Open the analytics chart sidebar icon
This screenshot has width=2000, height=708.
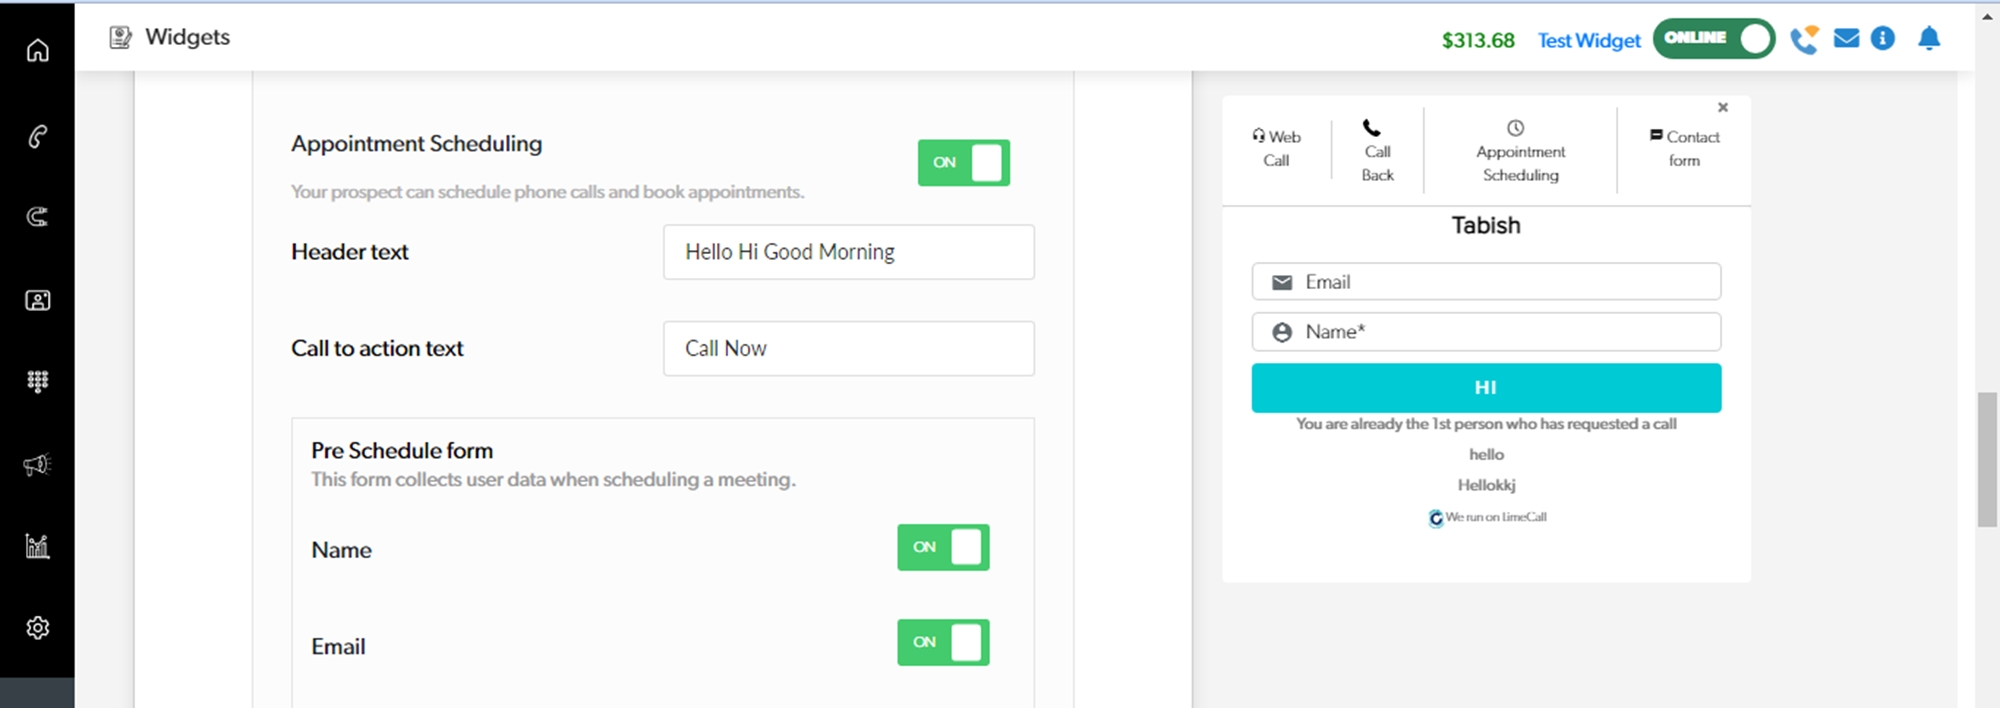click(x=37, y=546)
